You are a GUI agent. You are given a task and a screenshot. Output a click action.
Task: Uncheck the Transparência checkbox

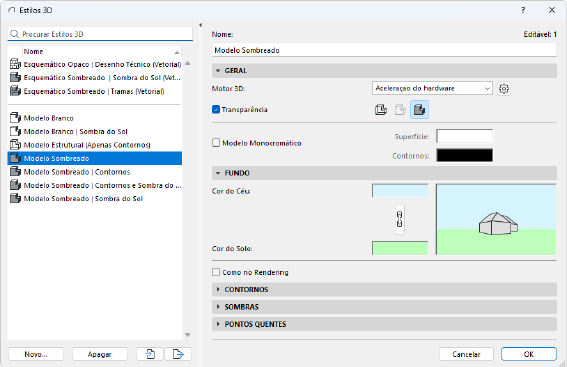pos(216,109)
